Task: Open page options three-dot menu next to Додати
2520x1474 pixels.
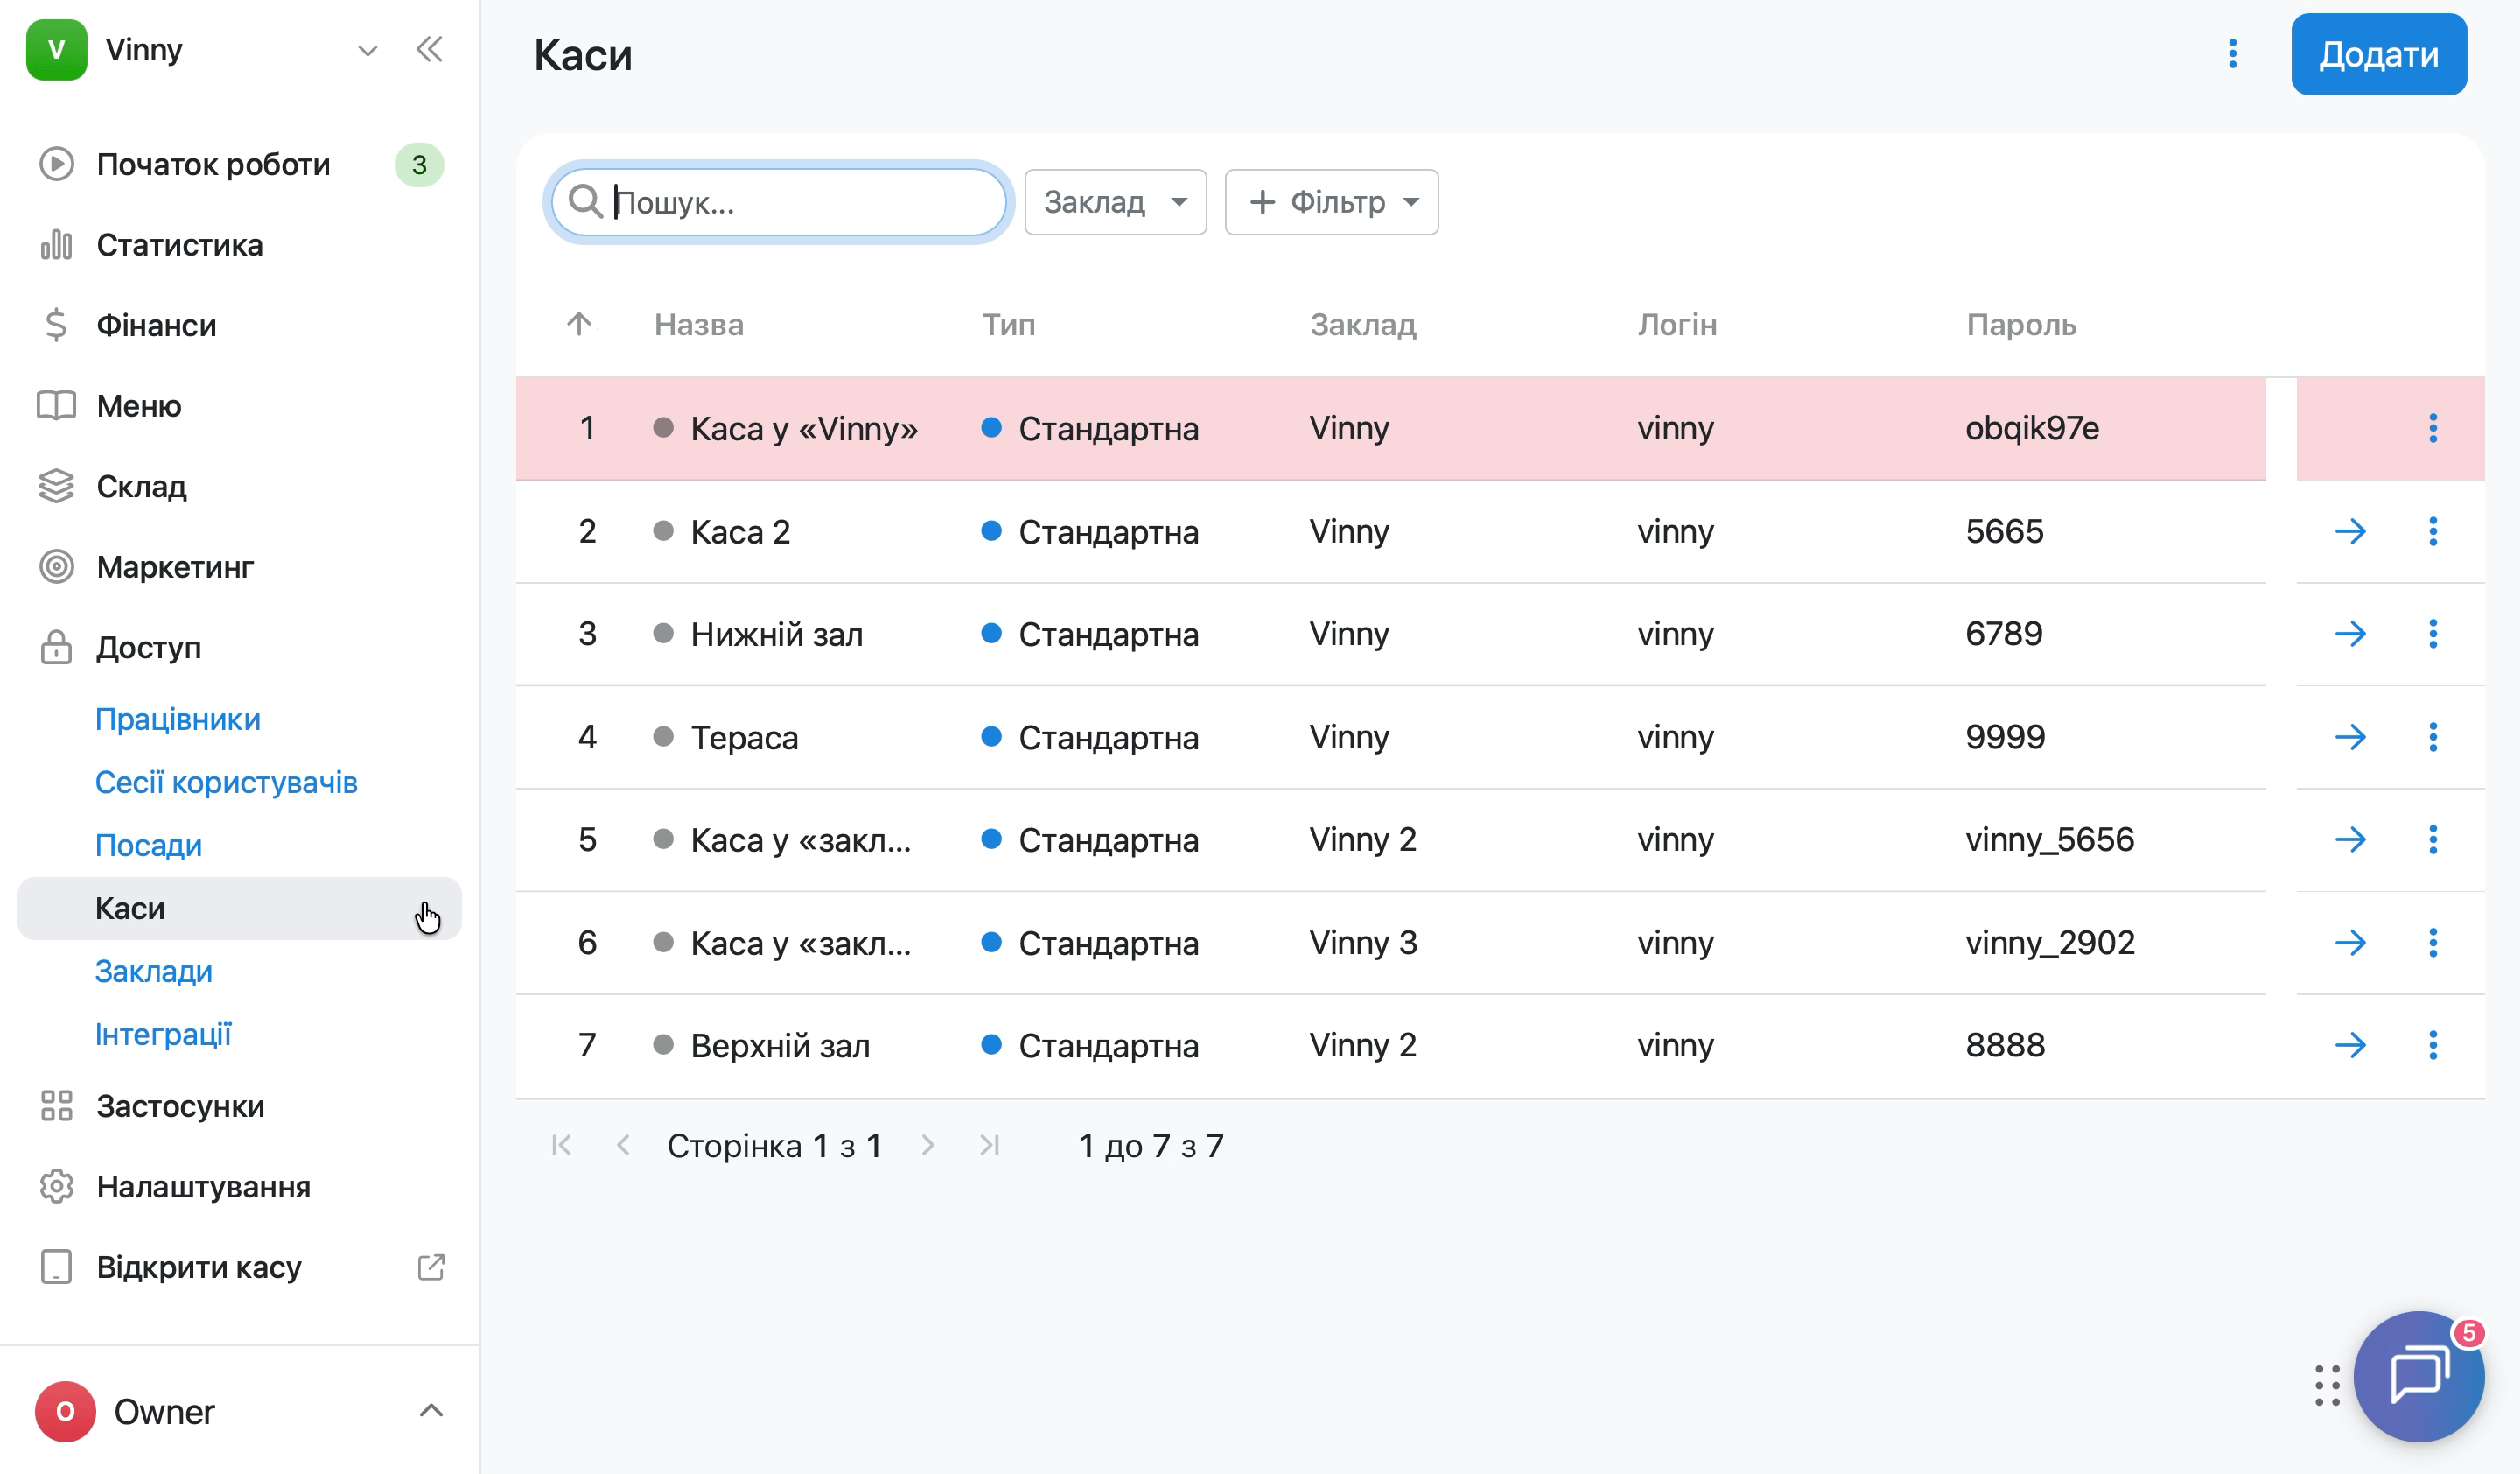Action: pyautogui.click(x=2232, y=54)
